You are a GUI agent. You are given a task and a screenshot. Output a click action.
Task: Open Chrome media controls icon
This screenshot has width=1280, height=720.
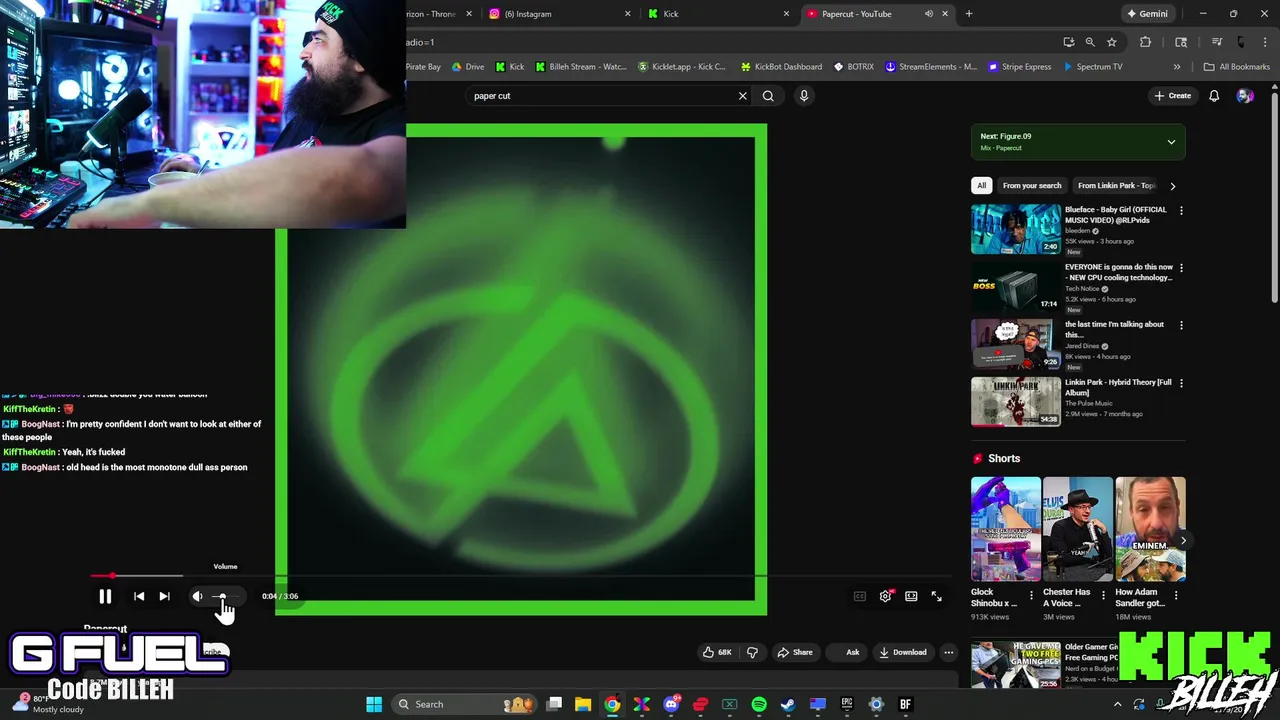tap(1217, 42)
